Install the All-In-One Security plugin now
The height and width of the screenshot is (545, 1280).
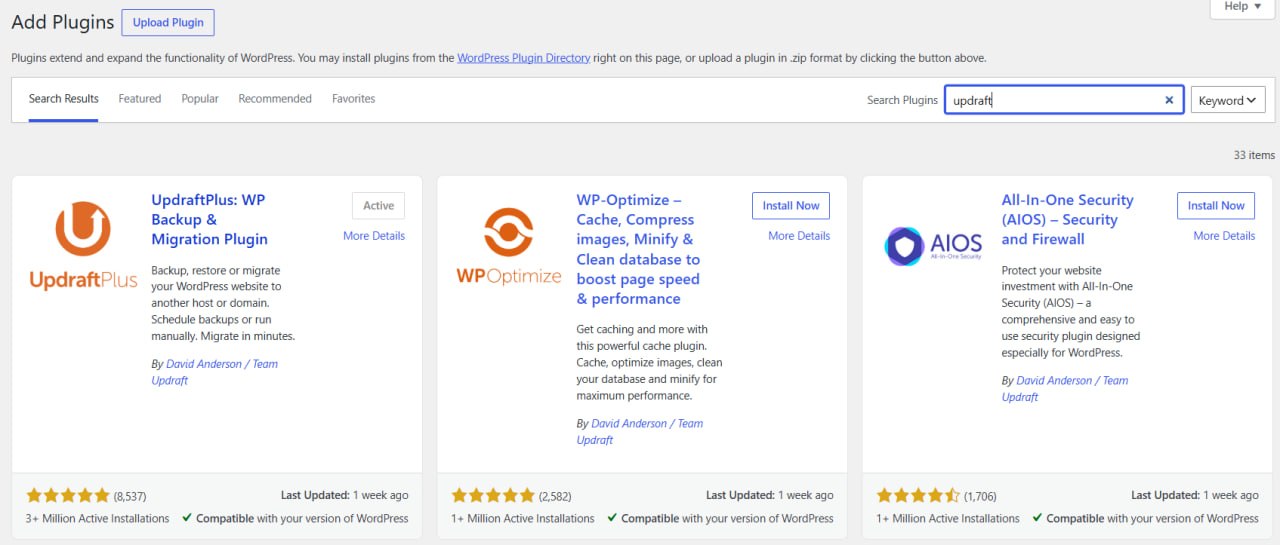(x=1216, y=206)
